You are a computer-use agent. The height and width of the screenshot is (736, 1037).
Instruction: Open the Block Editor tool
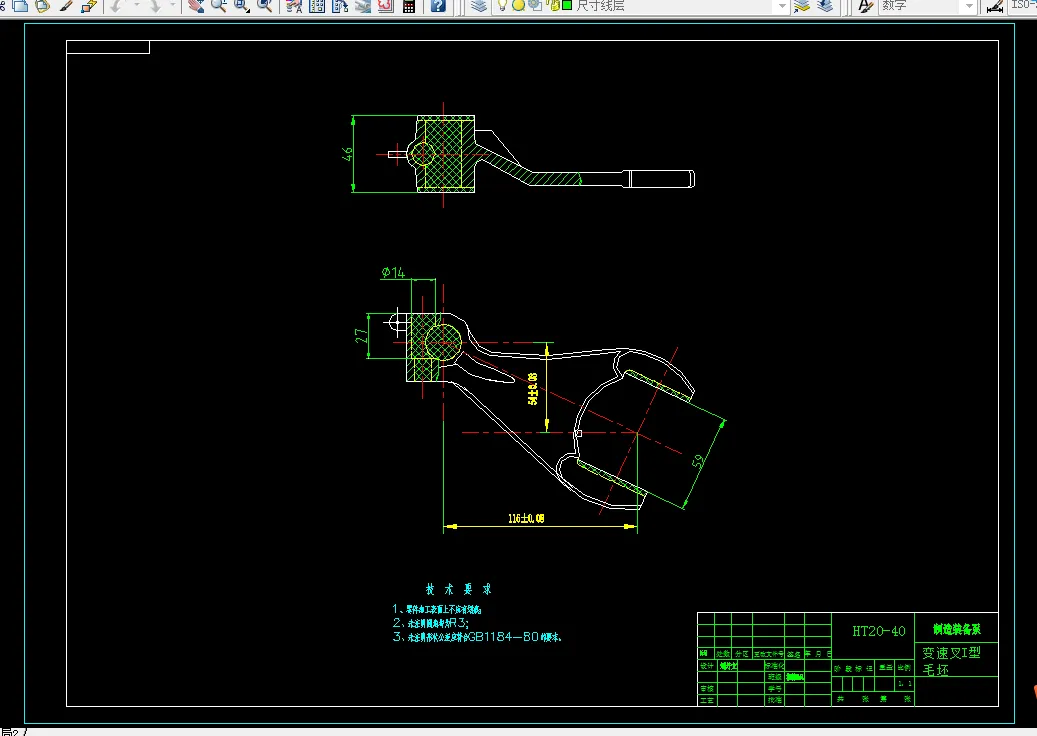(89, 6)
